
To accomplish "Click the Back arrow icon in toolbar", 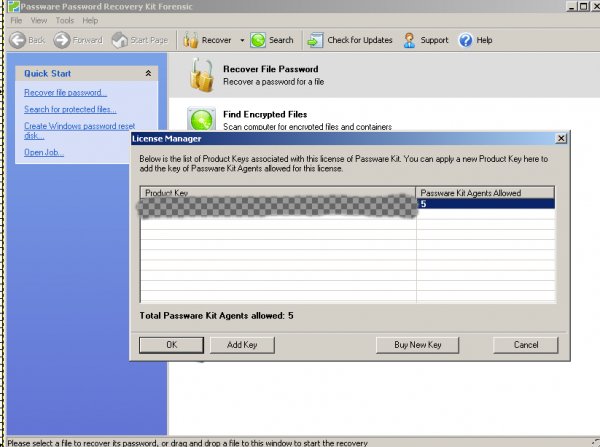I will (17, 40).
